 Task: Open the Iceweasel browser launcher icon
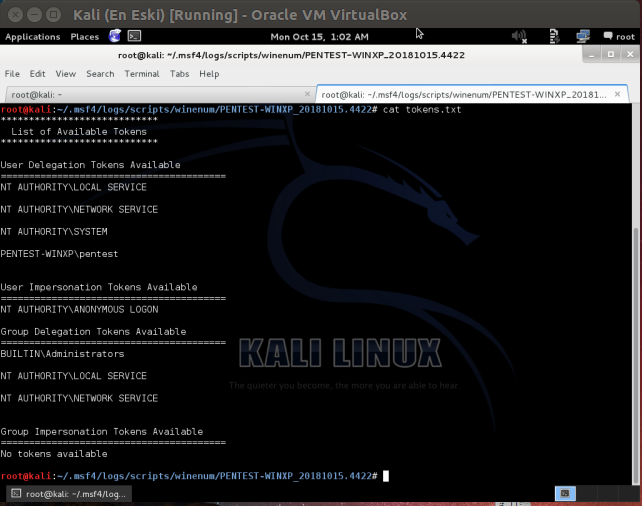tap(115, 36)
